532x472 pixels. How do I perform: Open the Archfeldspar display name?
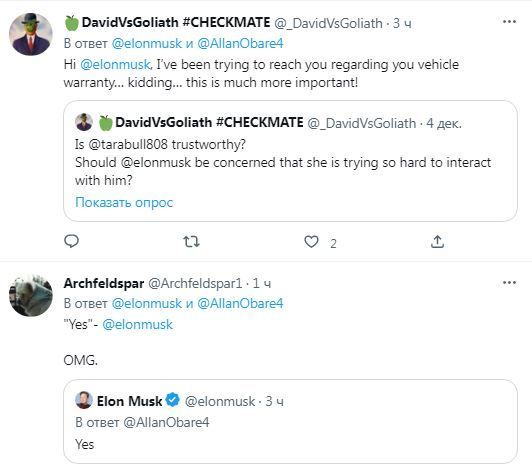104,283
